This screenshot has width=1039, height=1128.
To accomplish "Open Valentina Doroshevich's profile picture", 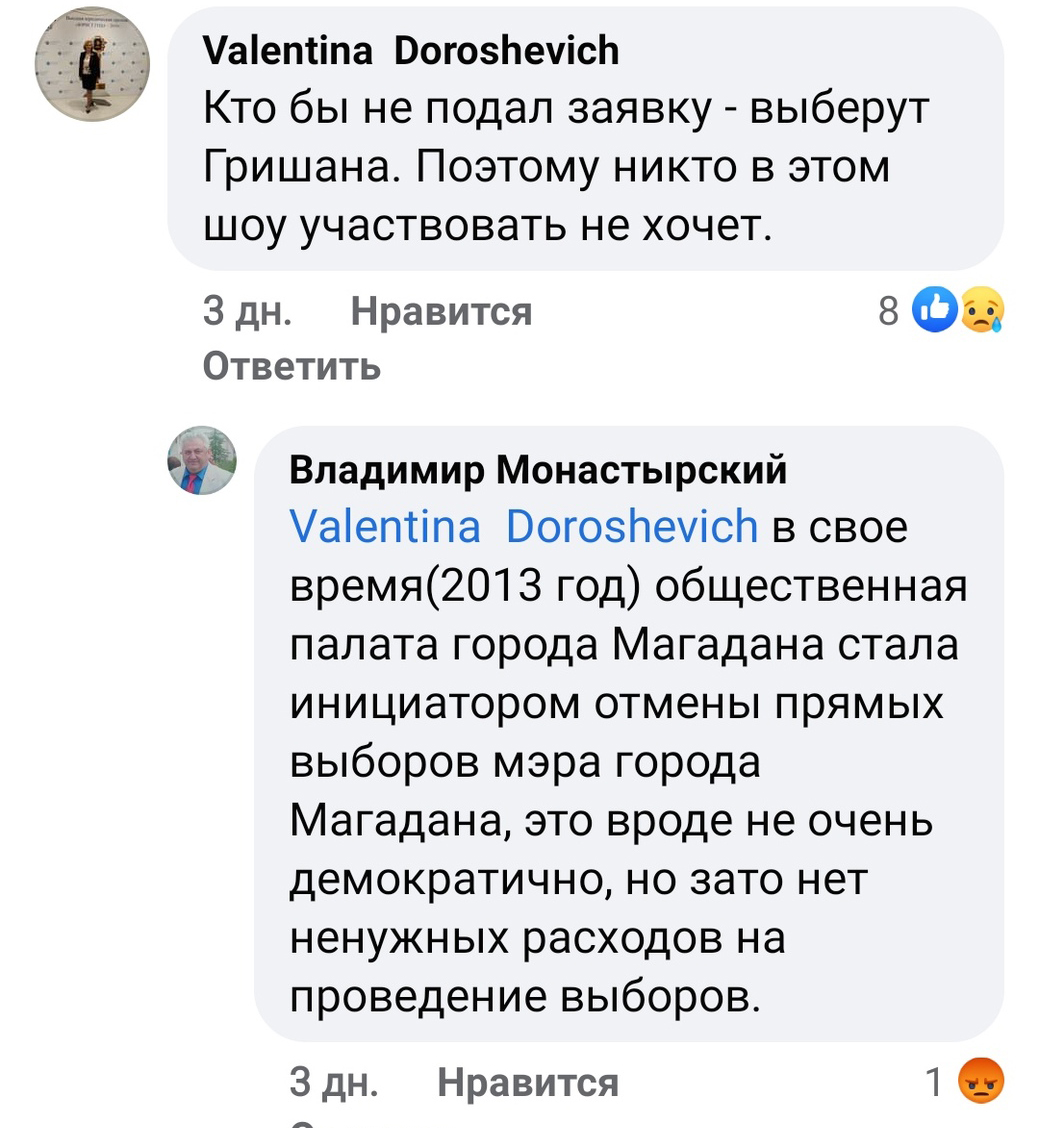I will pyautogui.click(x=92, y=64).
